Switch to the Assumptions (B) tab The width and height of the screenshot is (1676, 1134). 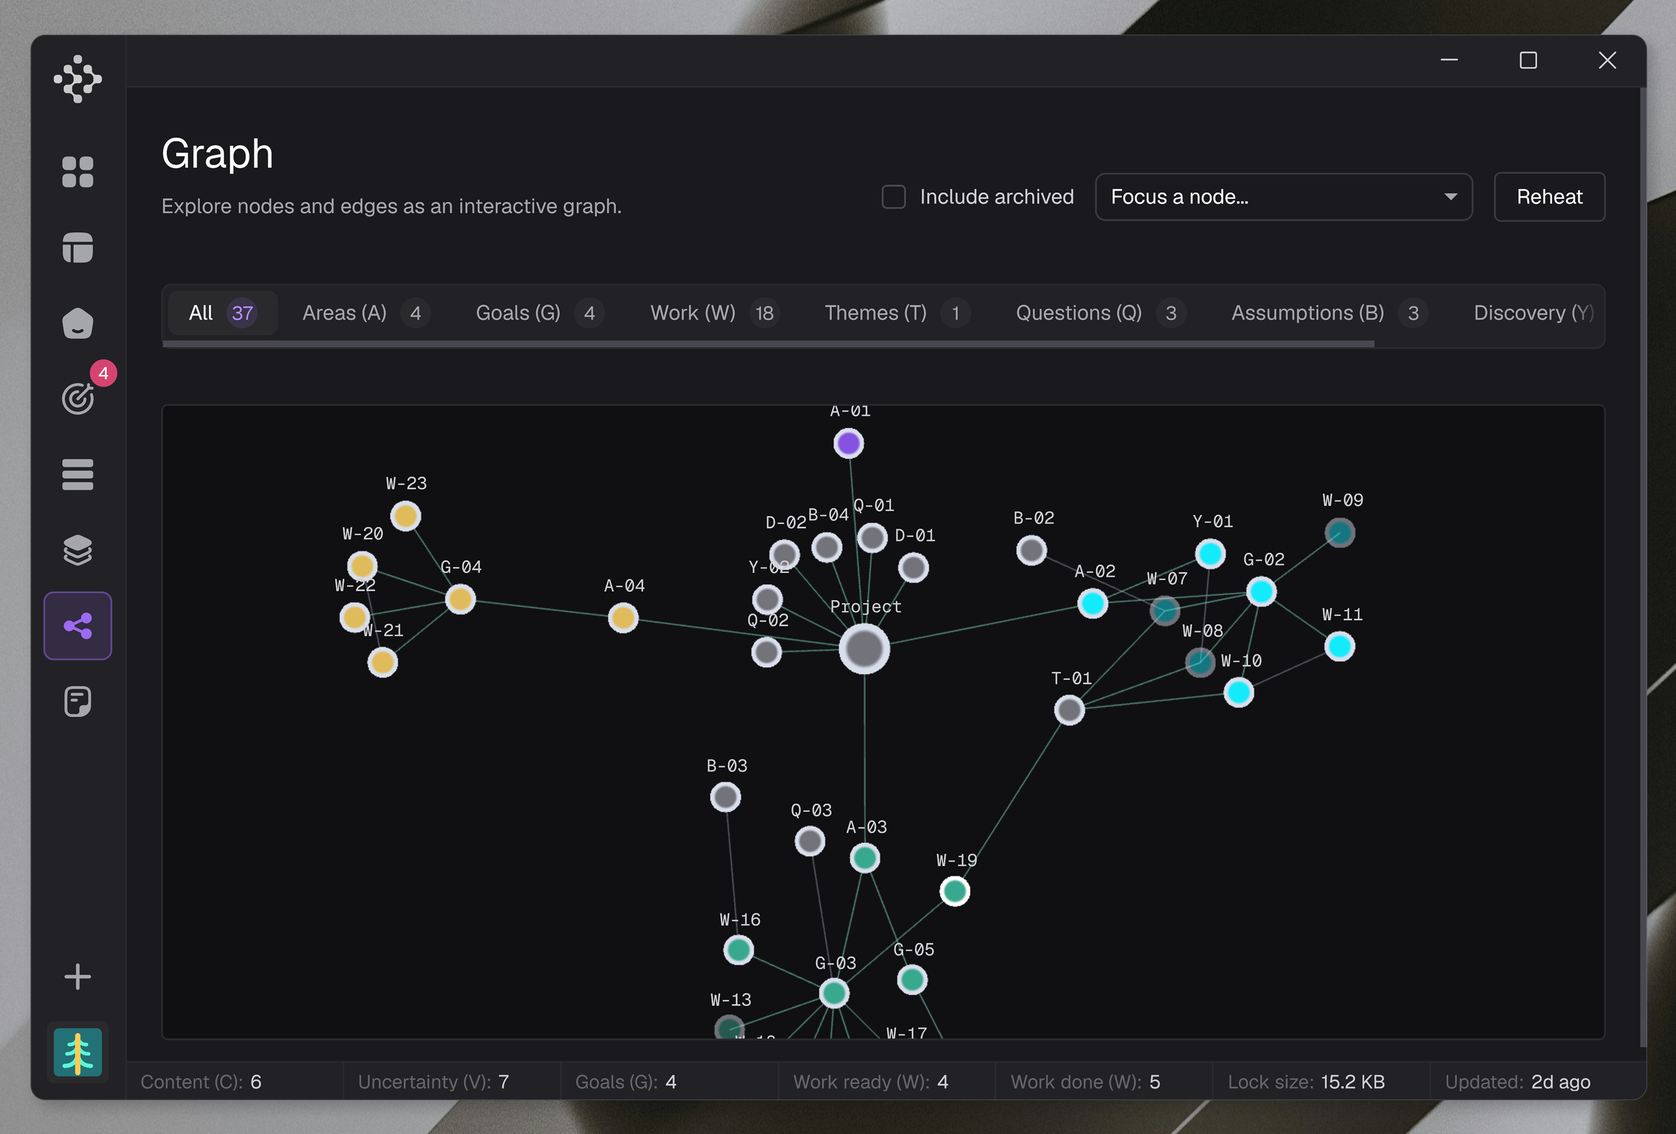coord(1328,313)
